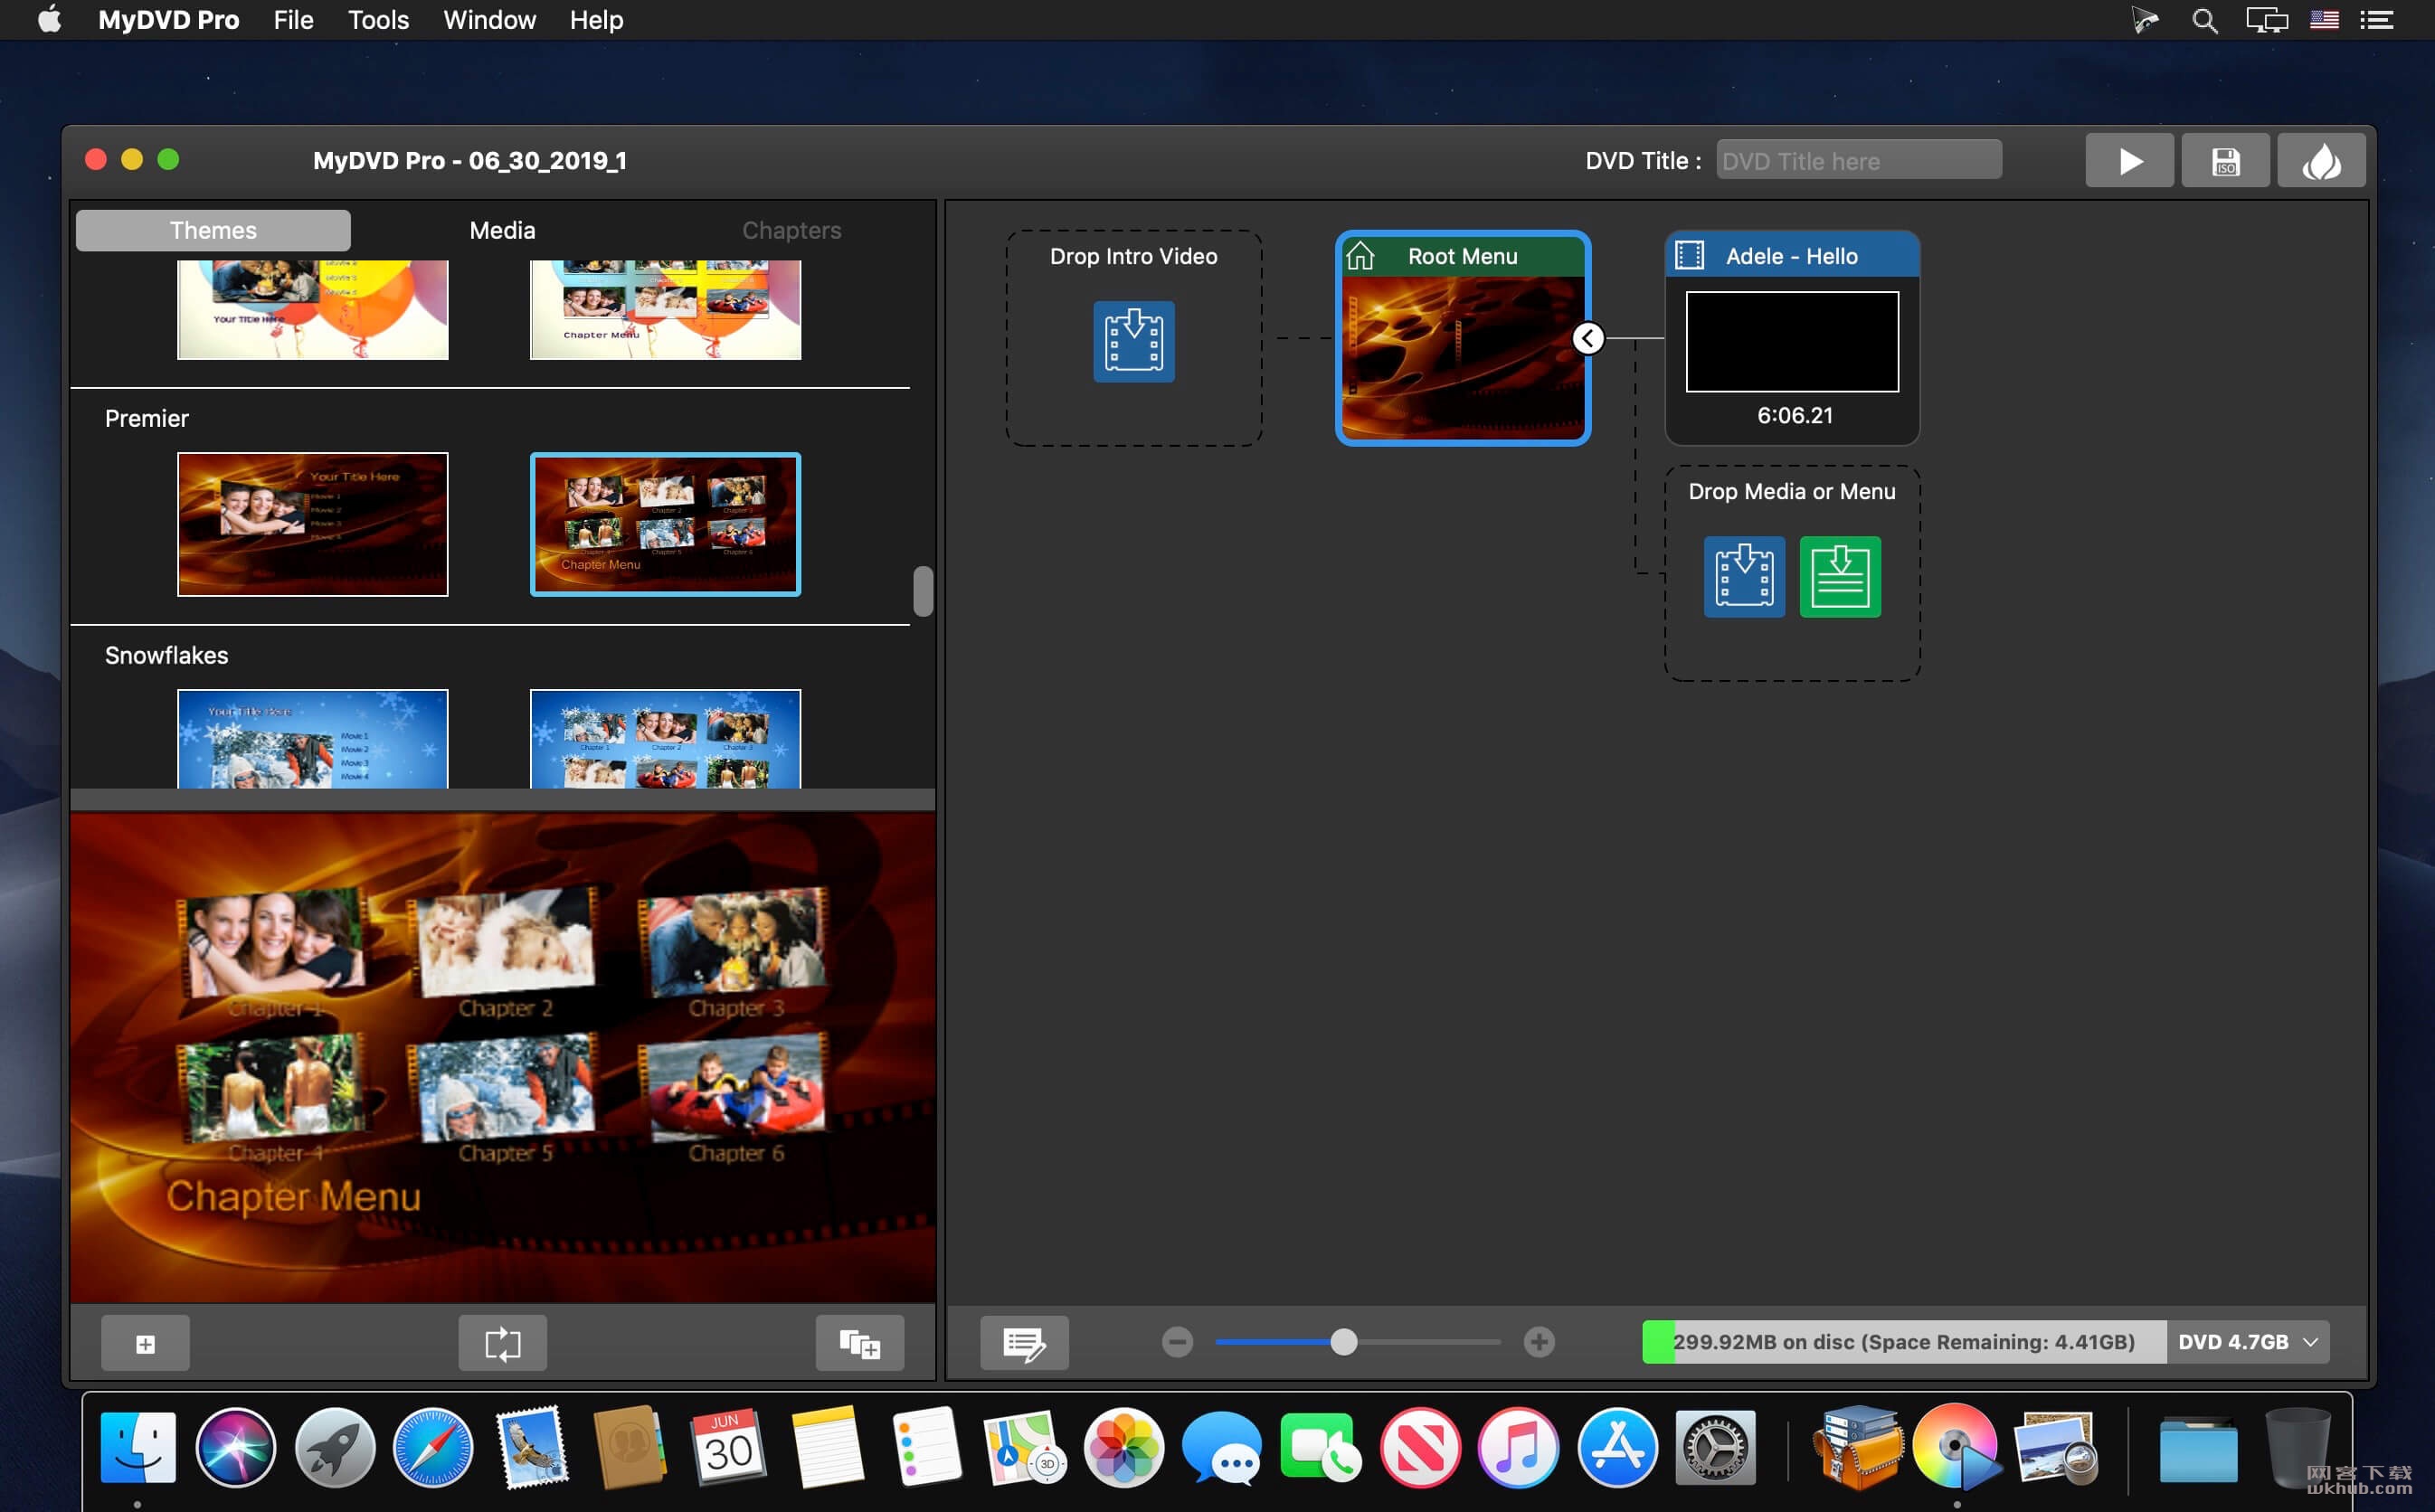Image resolution: width=2435 pixels, height=1512 pixels.
Task: Open System Preferences gear in the Dock
Action: click(x=1715, y=1446)
